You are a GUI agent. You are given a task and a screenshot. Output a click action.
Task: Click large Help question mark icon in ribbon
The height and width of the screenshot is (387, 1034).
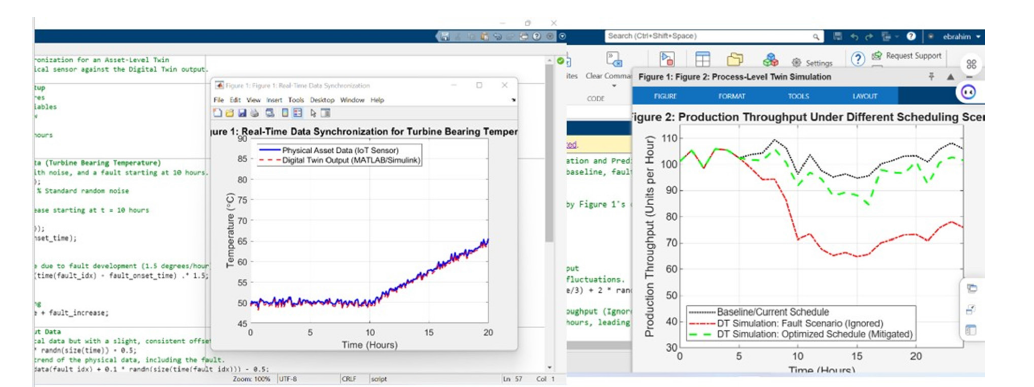[857, 59]
